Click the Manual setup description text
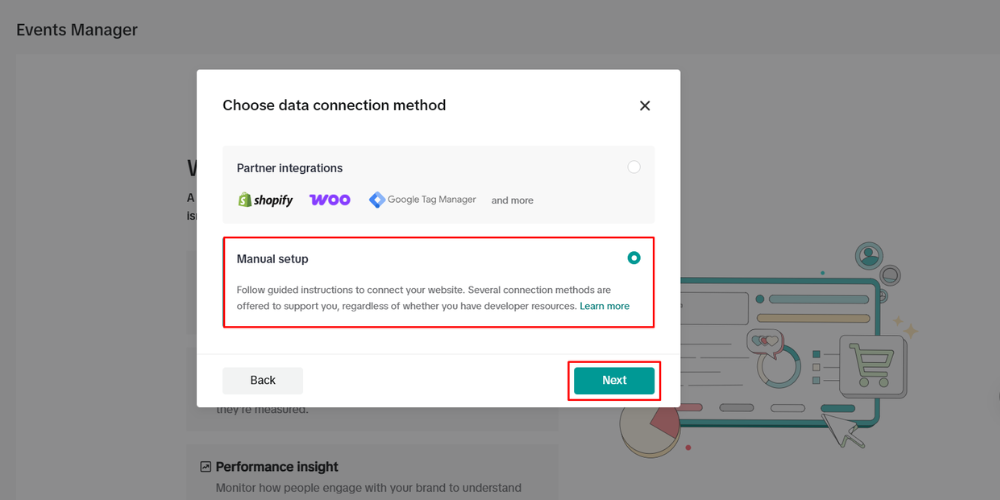Viewport: 1000px width, 500px height. pyautogui.click(x=433, y=298)
